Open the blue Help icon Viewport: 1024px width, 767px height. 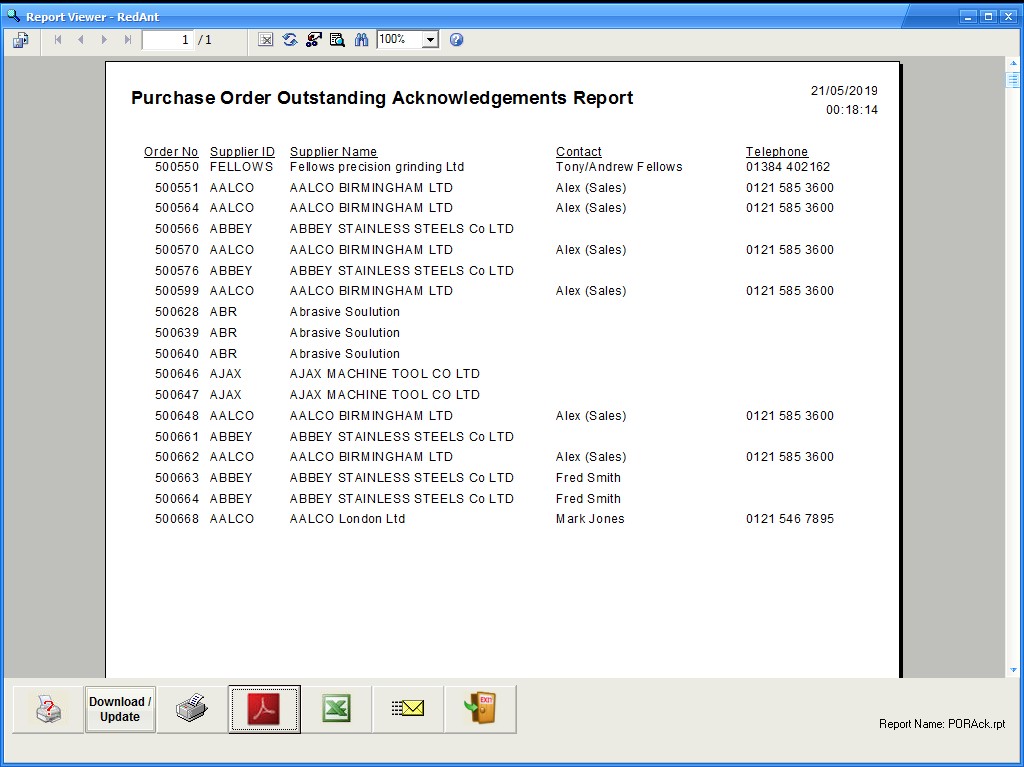(x=457, y=40)
